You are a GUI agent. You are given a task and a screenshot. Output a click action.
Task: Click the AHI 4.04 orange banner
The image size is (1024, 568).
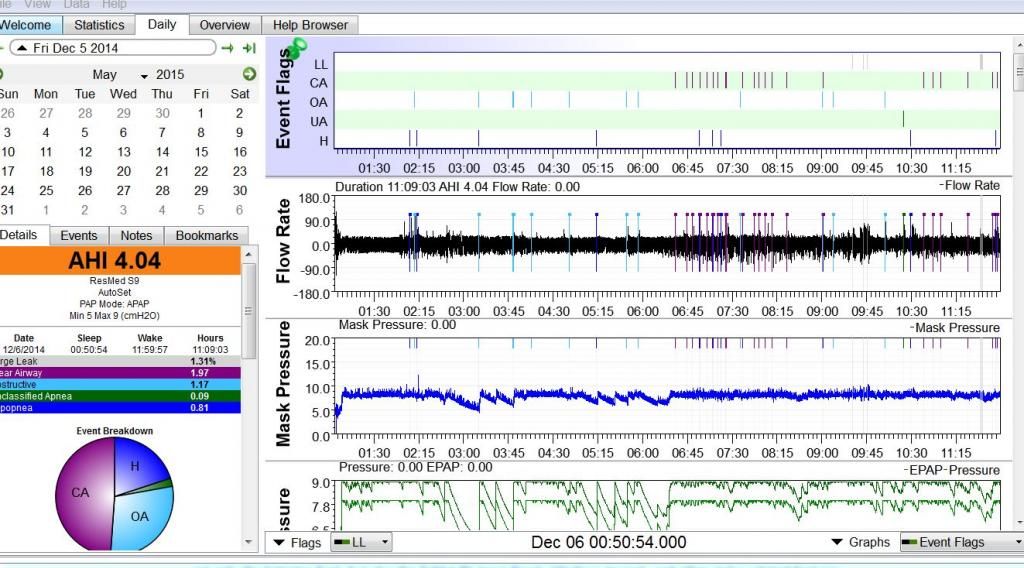click(x=120, y=260)
